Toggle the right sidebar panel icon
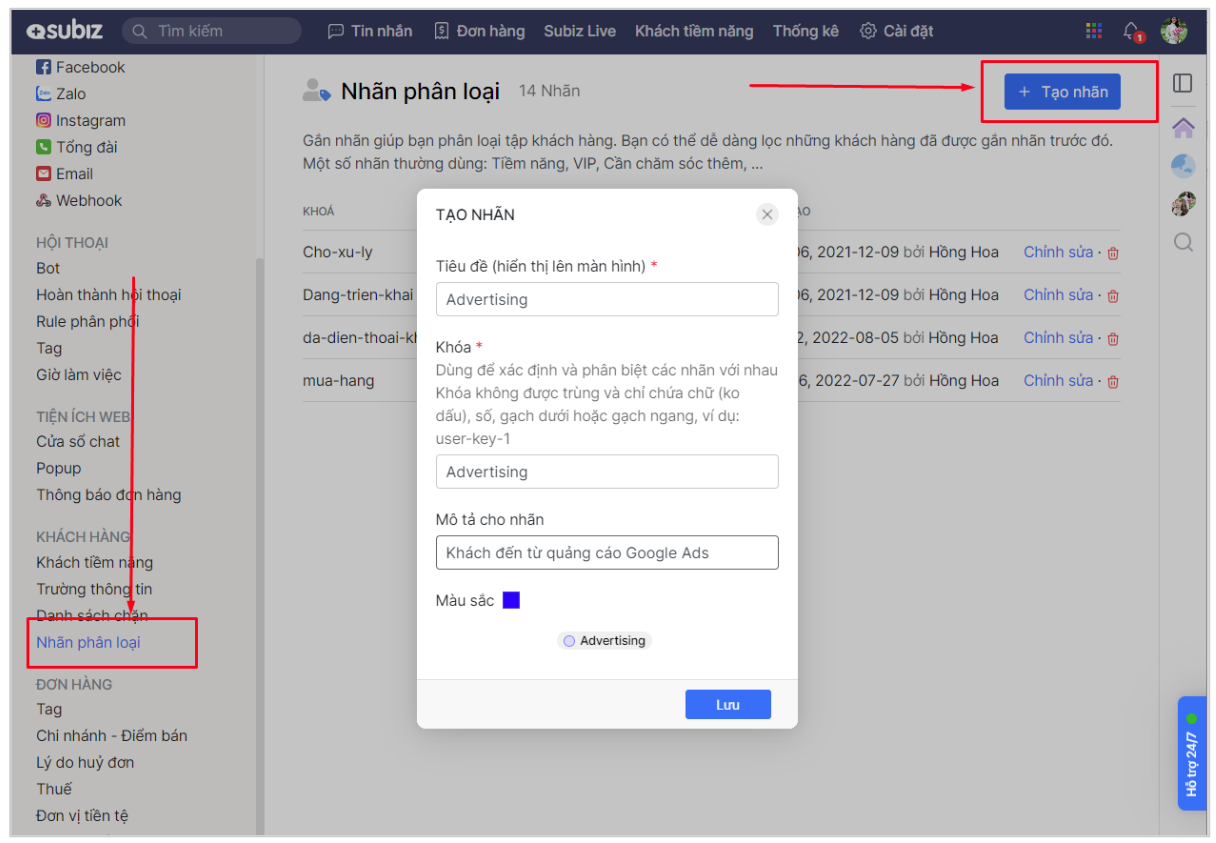Image resolution: width=1216 pixels, height=843 pixels. pos(1183,84)
